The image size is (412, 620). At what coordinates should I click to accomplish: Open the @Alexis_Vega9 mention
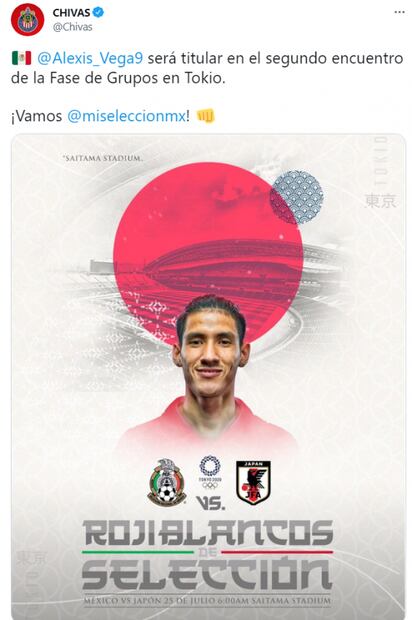point(90,59)
